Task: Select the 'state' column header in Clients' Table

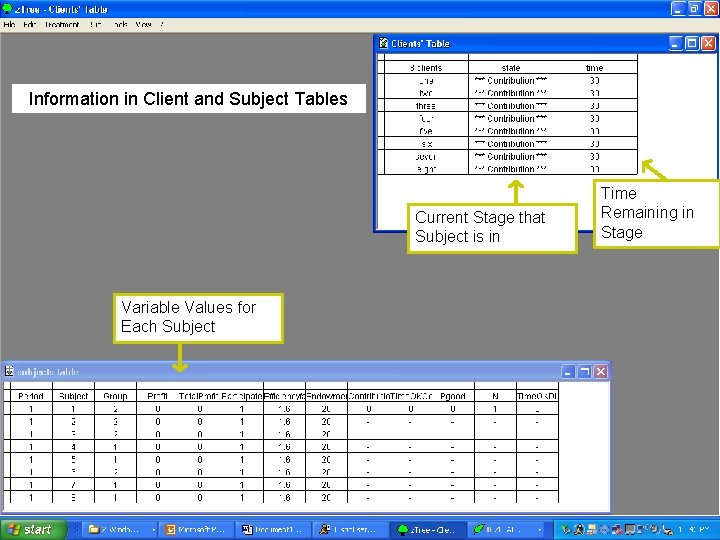Action: point(511,68)
